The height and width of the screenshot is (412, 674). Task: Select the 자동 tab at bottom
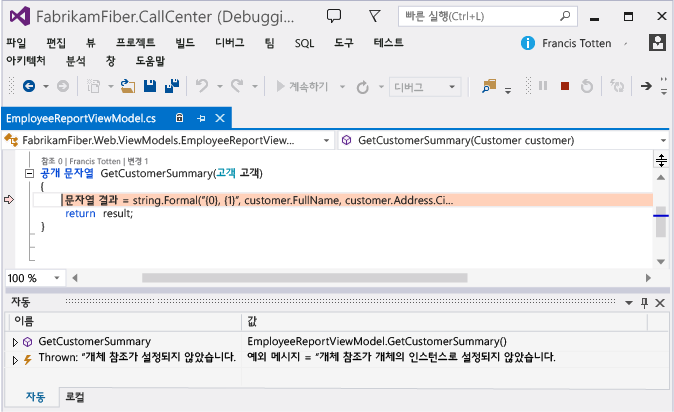point(35,397)
